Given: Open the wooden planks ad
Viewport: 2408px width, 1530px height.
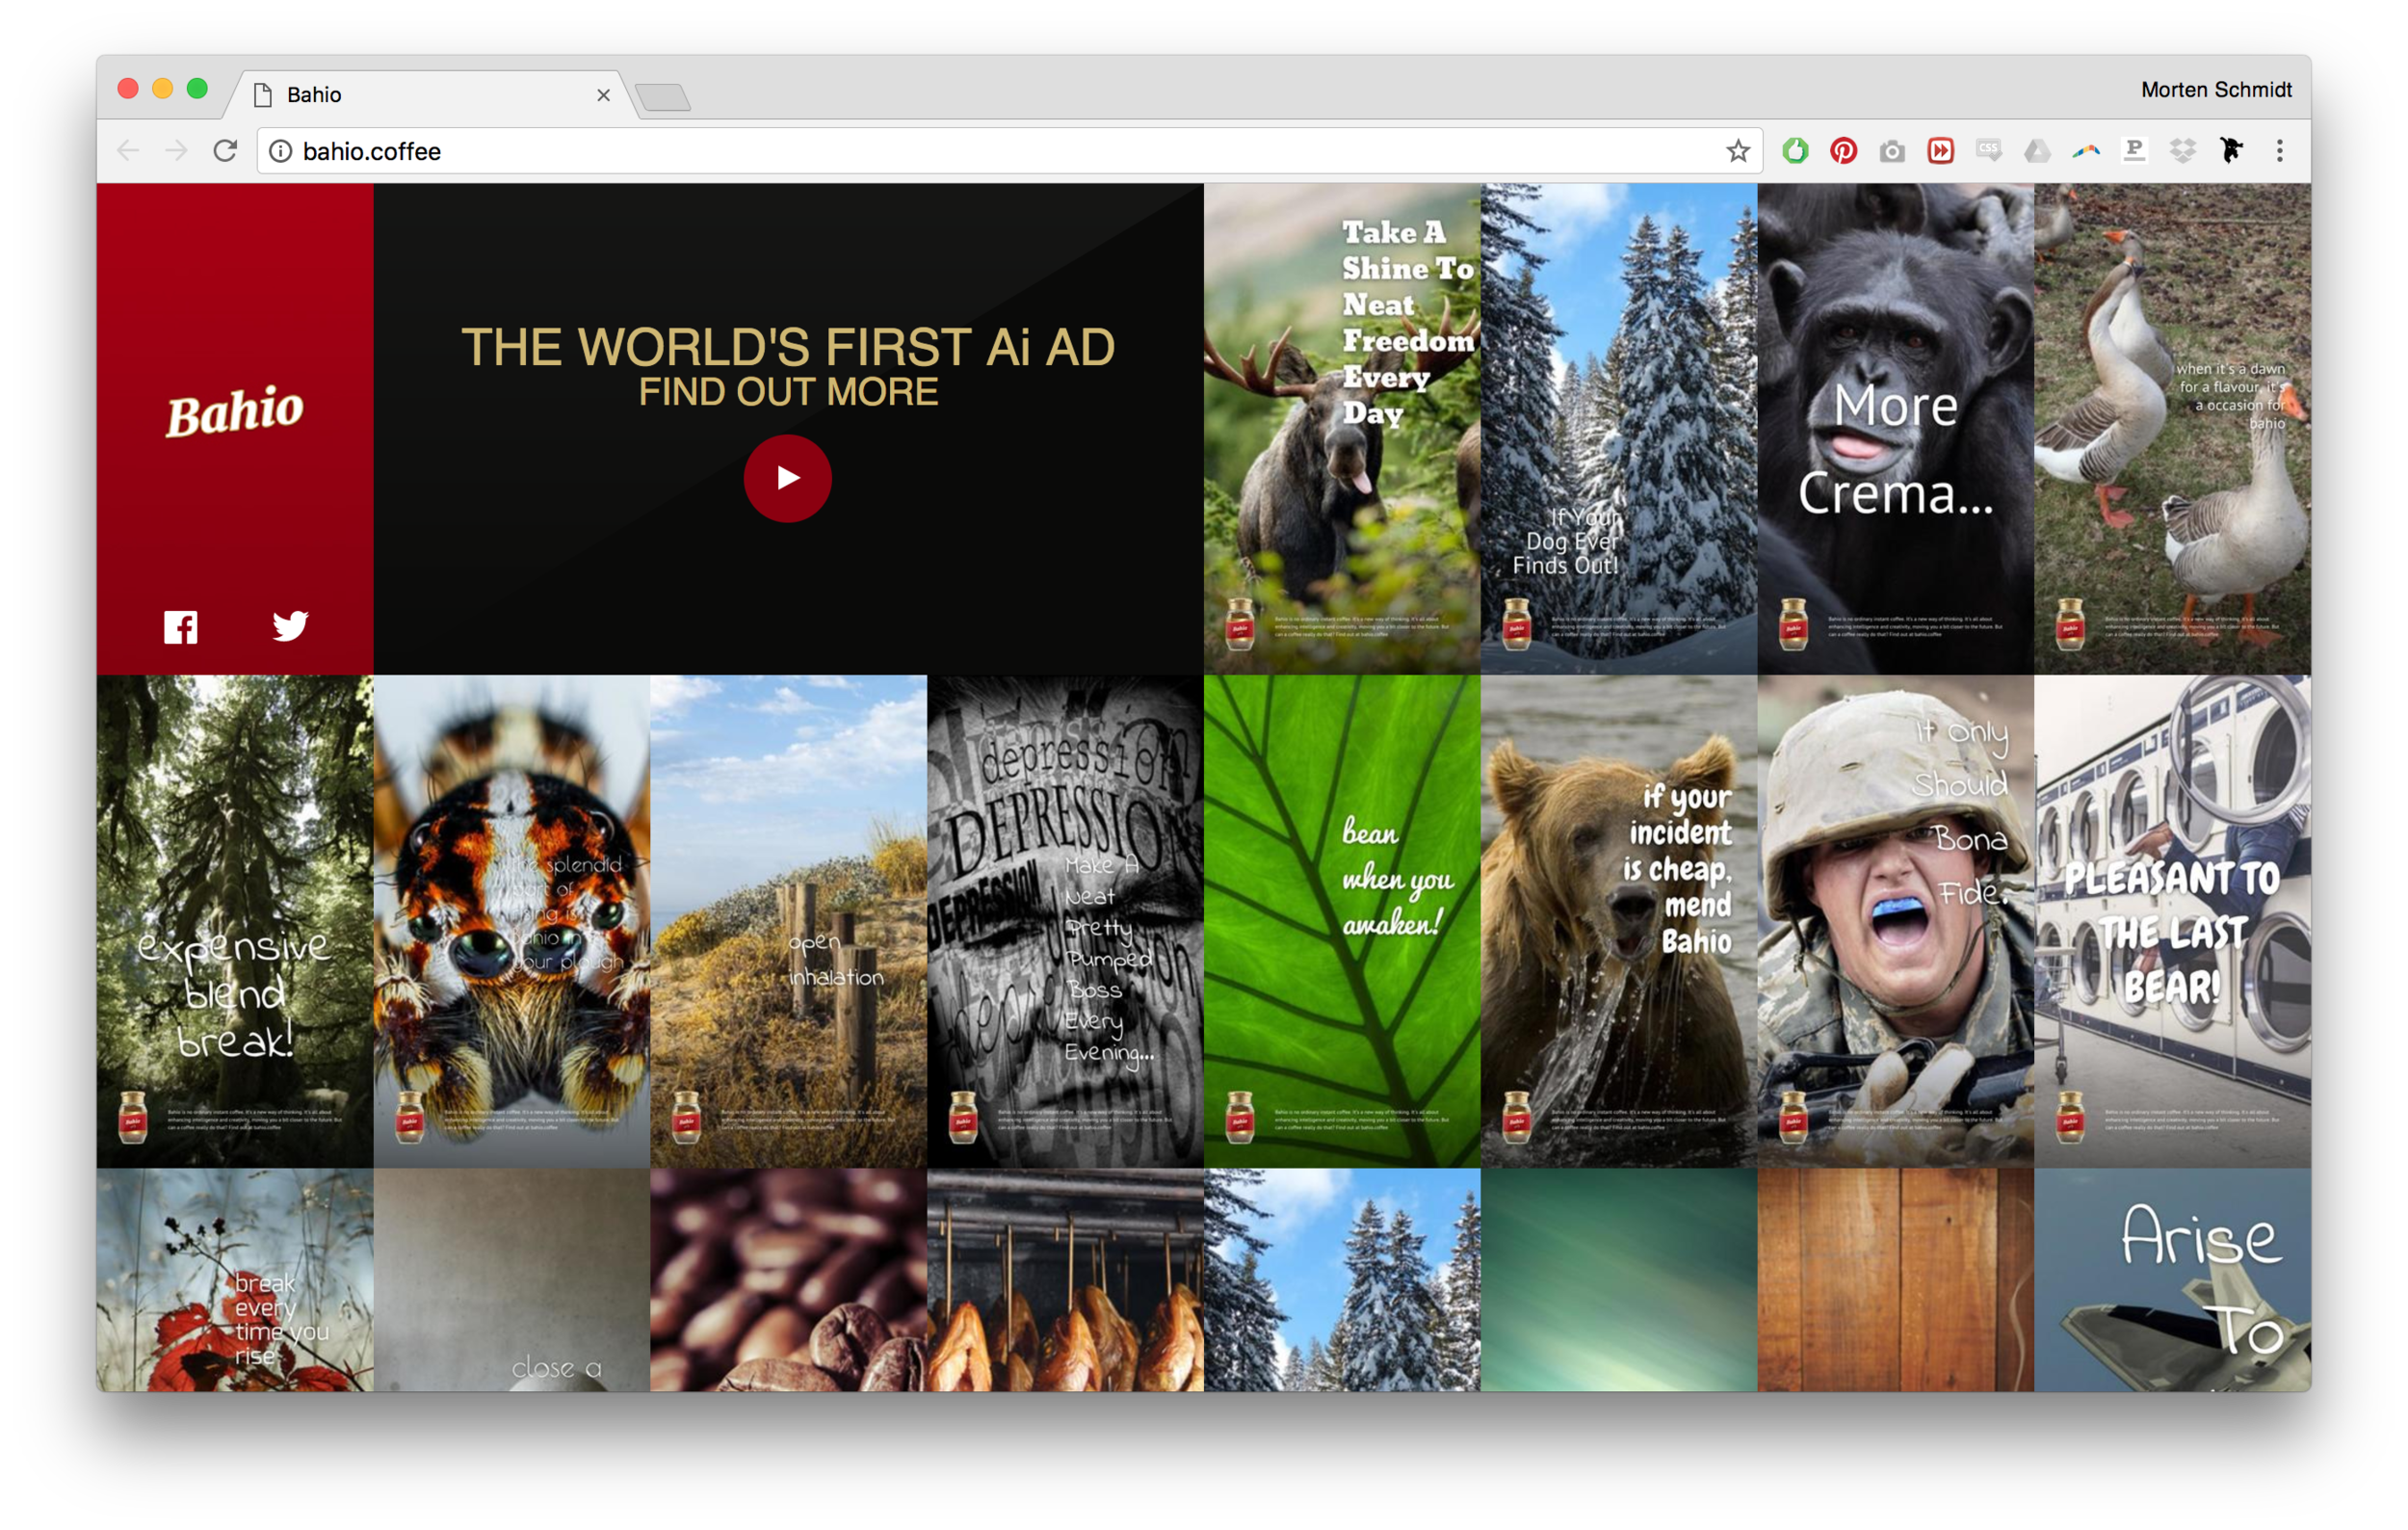Looking at the screenshot, I should (x=1896, y=1280).
